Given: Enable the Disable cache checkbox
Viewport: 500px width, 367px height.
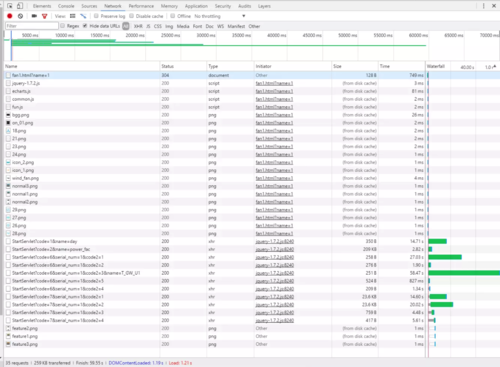Looking at the screenshot, I should click(132, 16).
